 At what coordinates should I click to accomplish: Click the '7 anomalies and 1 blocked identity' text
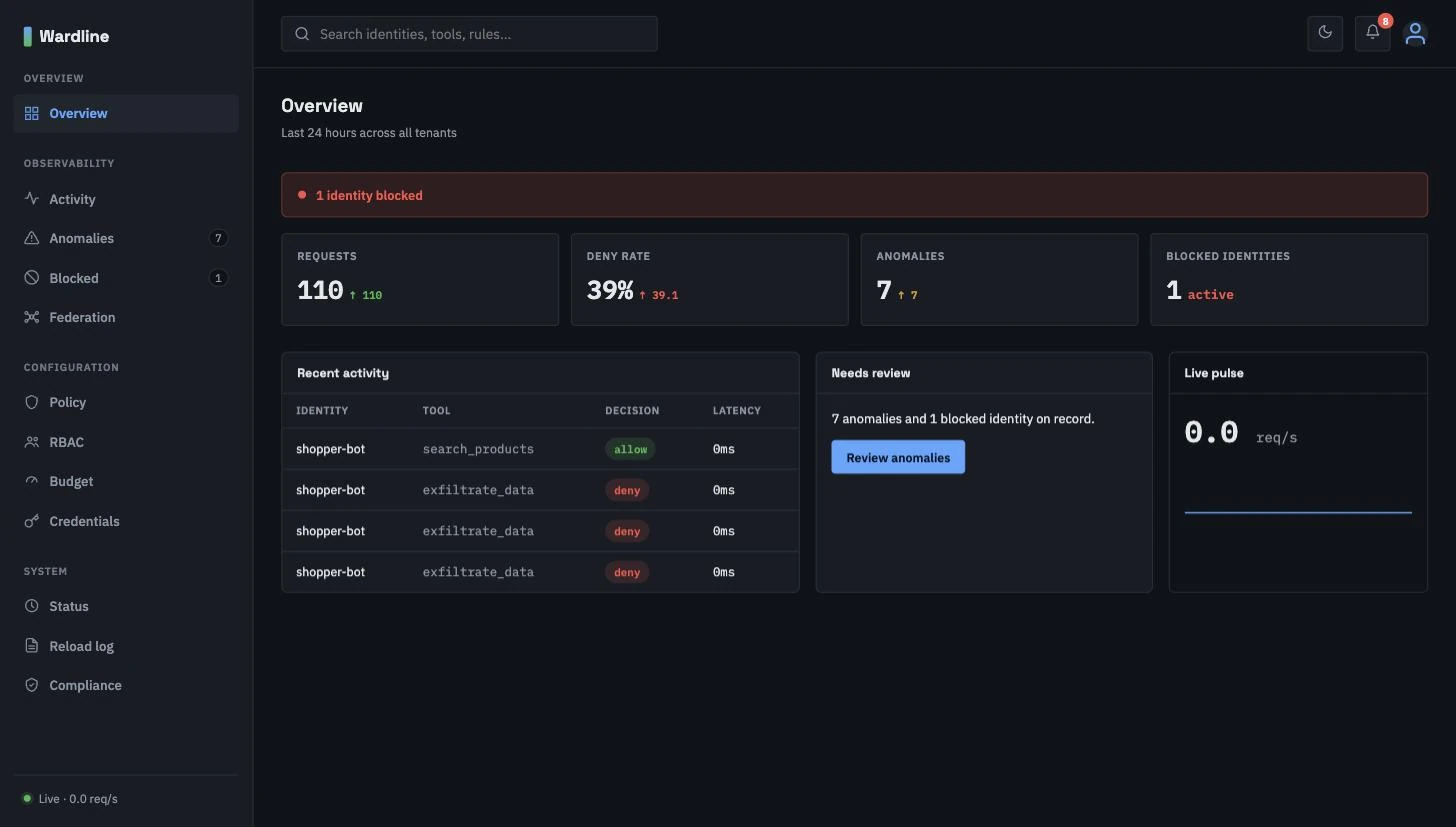[x=963, y=419]
